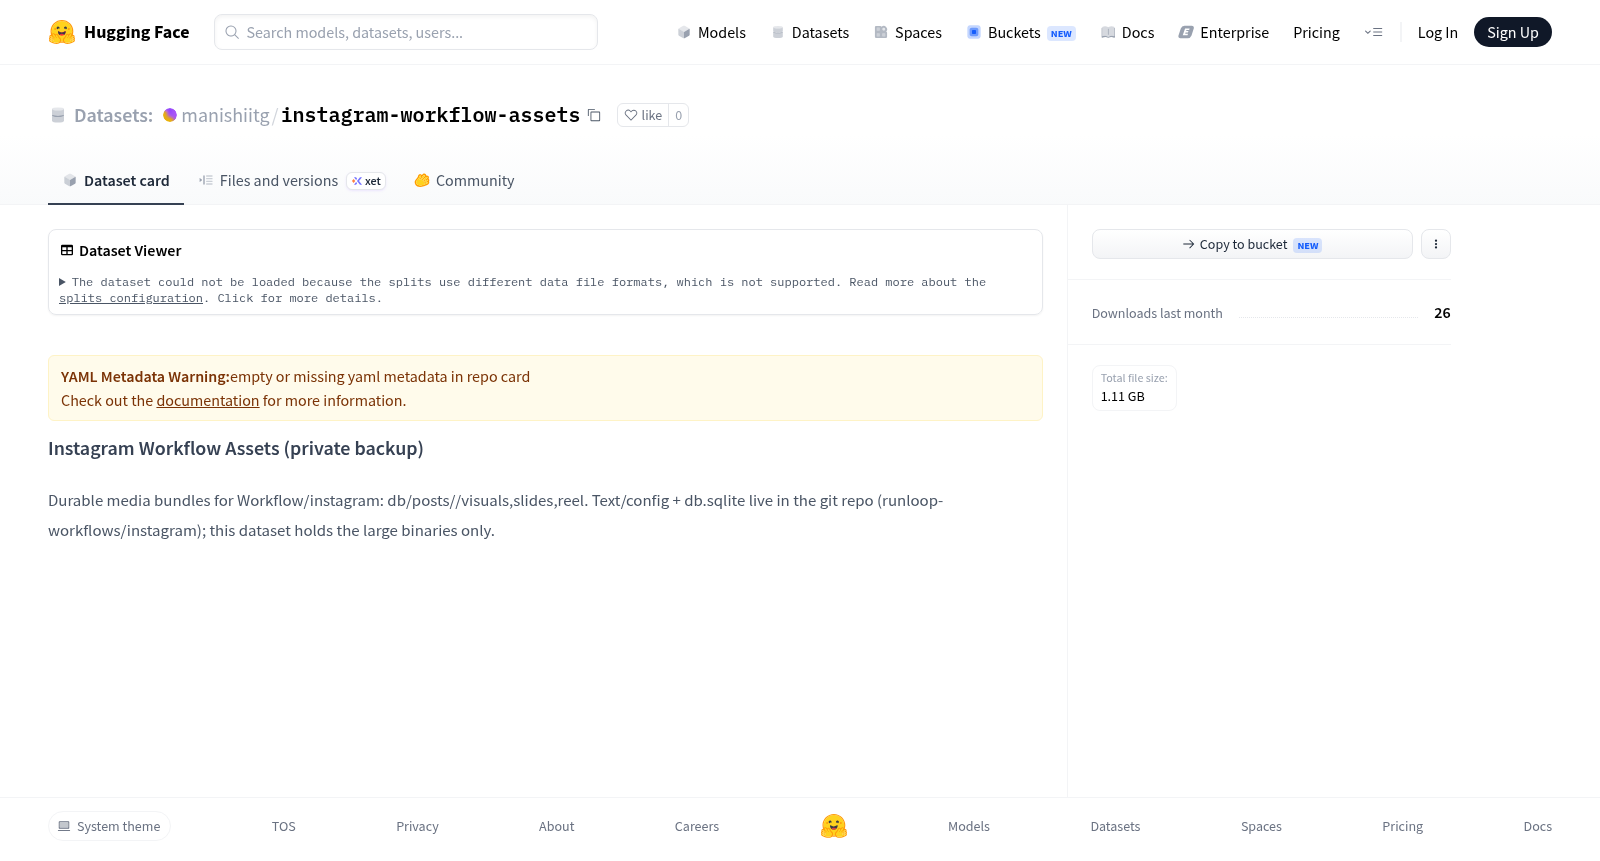Open Pricing in the top navigation
Screen dimensions: 1600x861
pyautogui.click(x=1316, y=32)
